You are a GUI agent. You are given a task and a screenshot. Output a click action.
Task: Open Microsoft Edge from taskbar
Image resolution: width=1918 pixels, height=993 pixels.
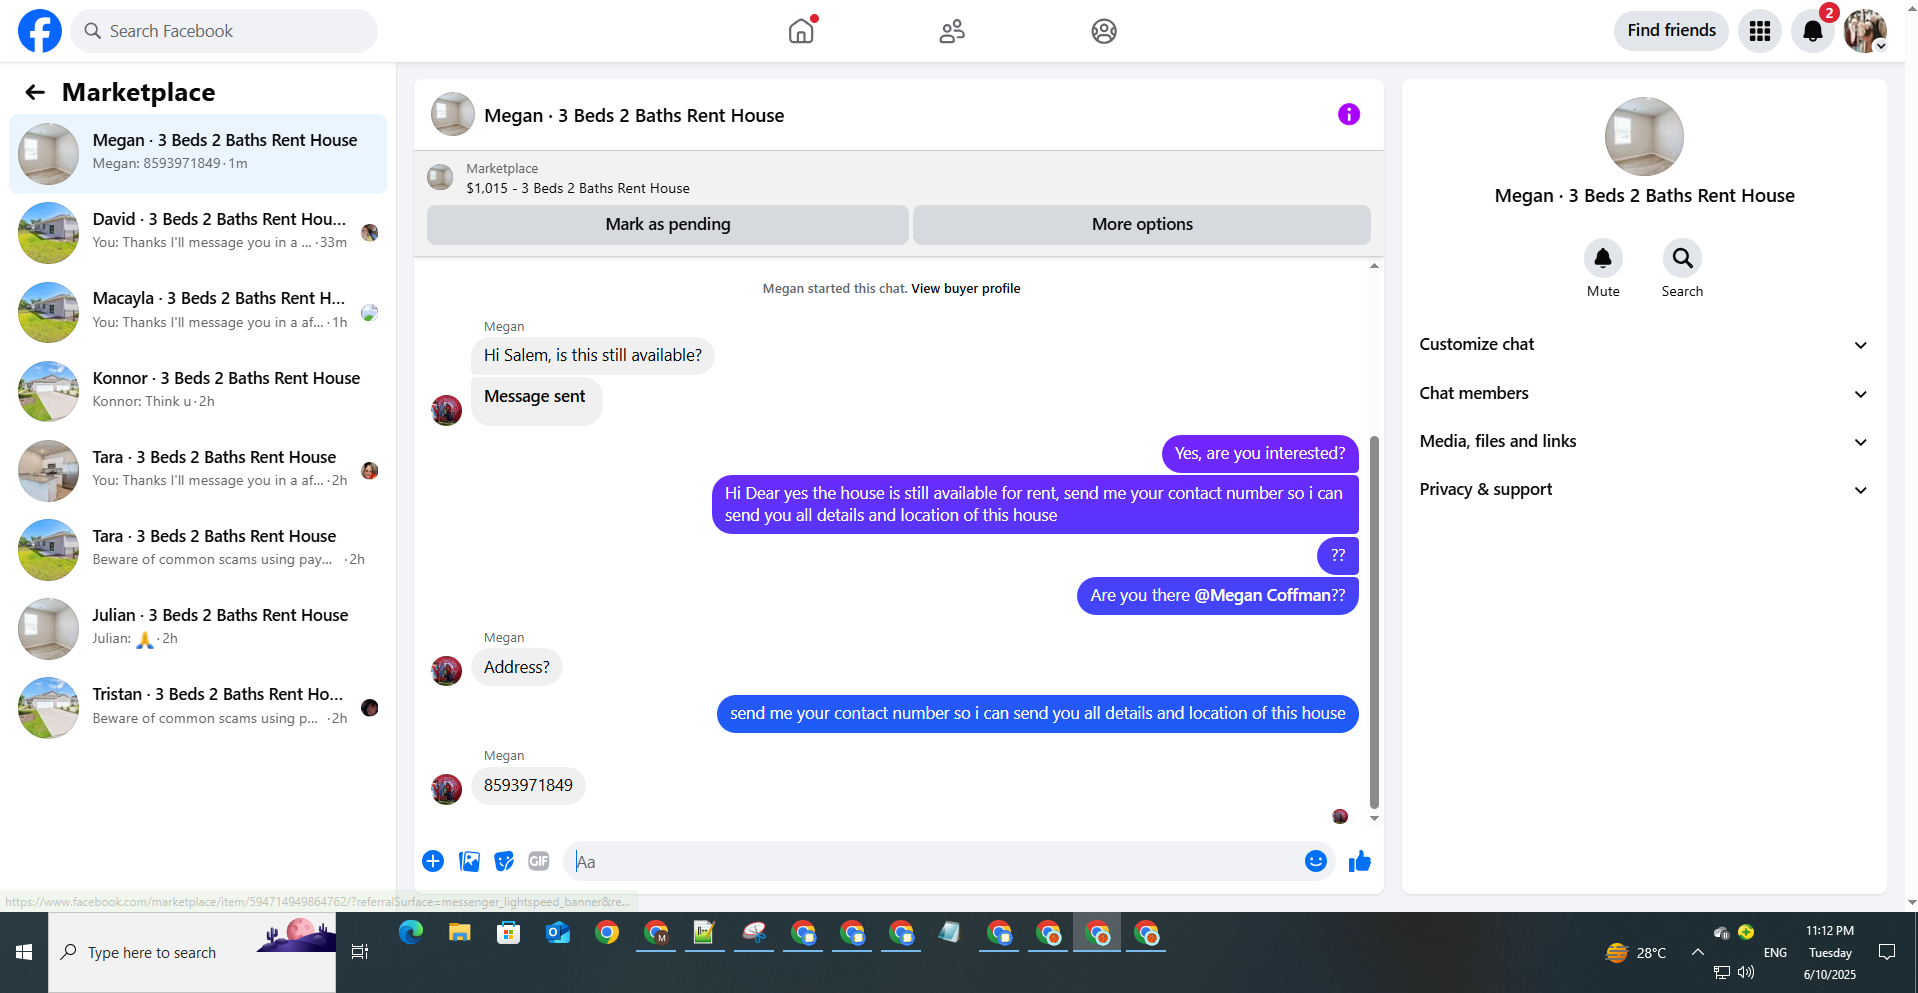pyautogui.click(x=411, y=933)
